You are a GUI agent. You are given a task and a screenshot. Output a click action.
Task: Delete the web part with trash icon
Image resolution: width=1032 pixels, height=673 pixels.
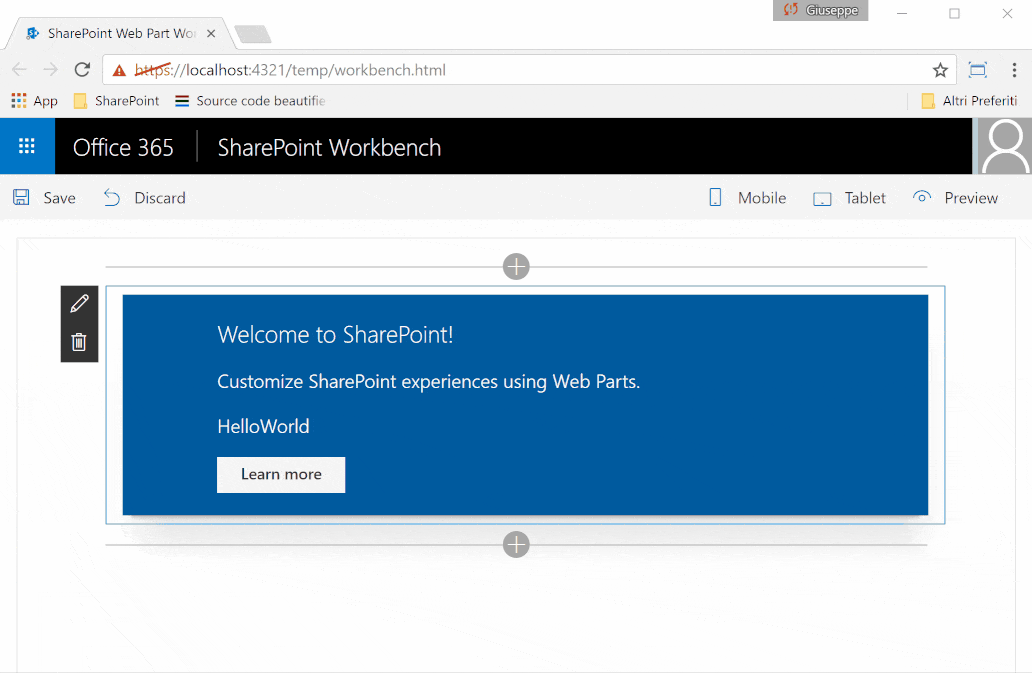tap(79, 342)
